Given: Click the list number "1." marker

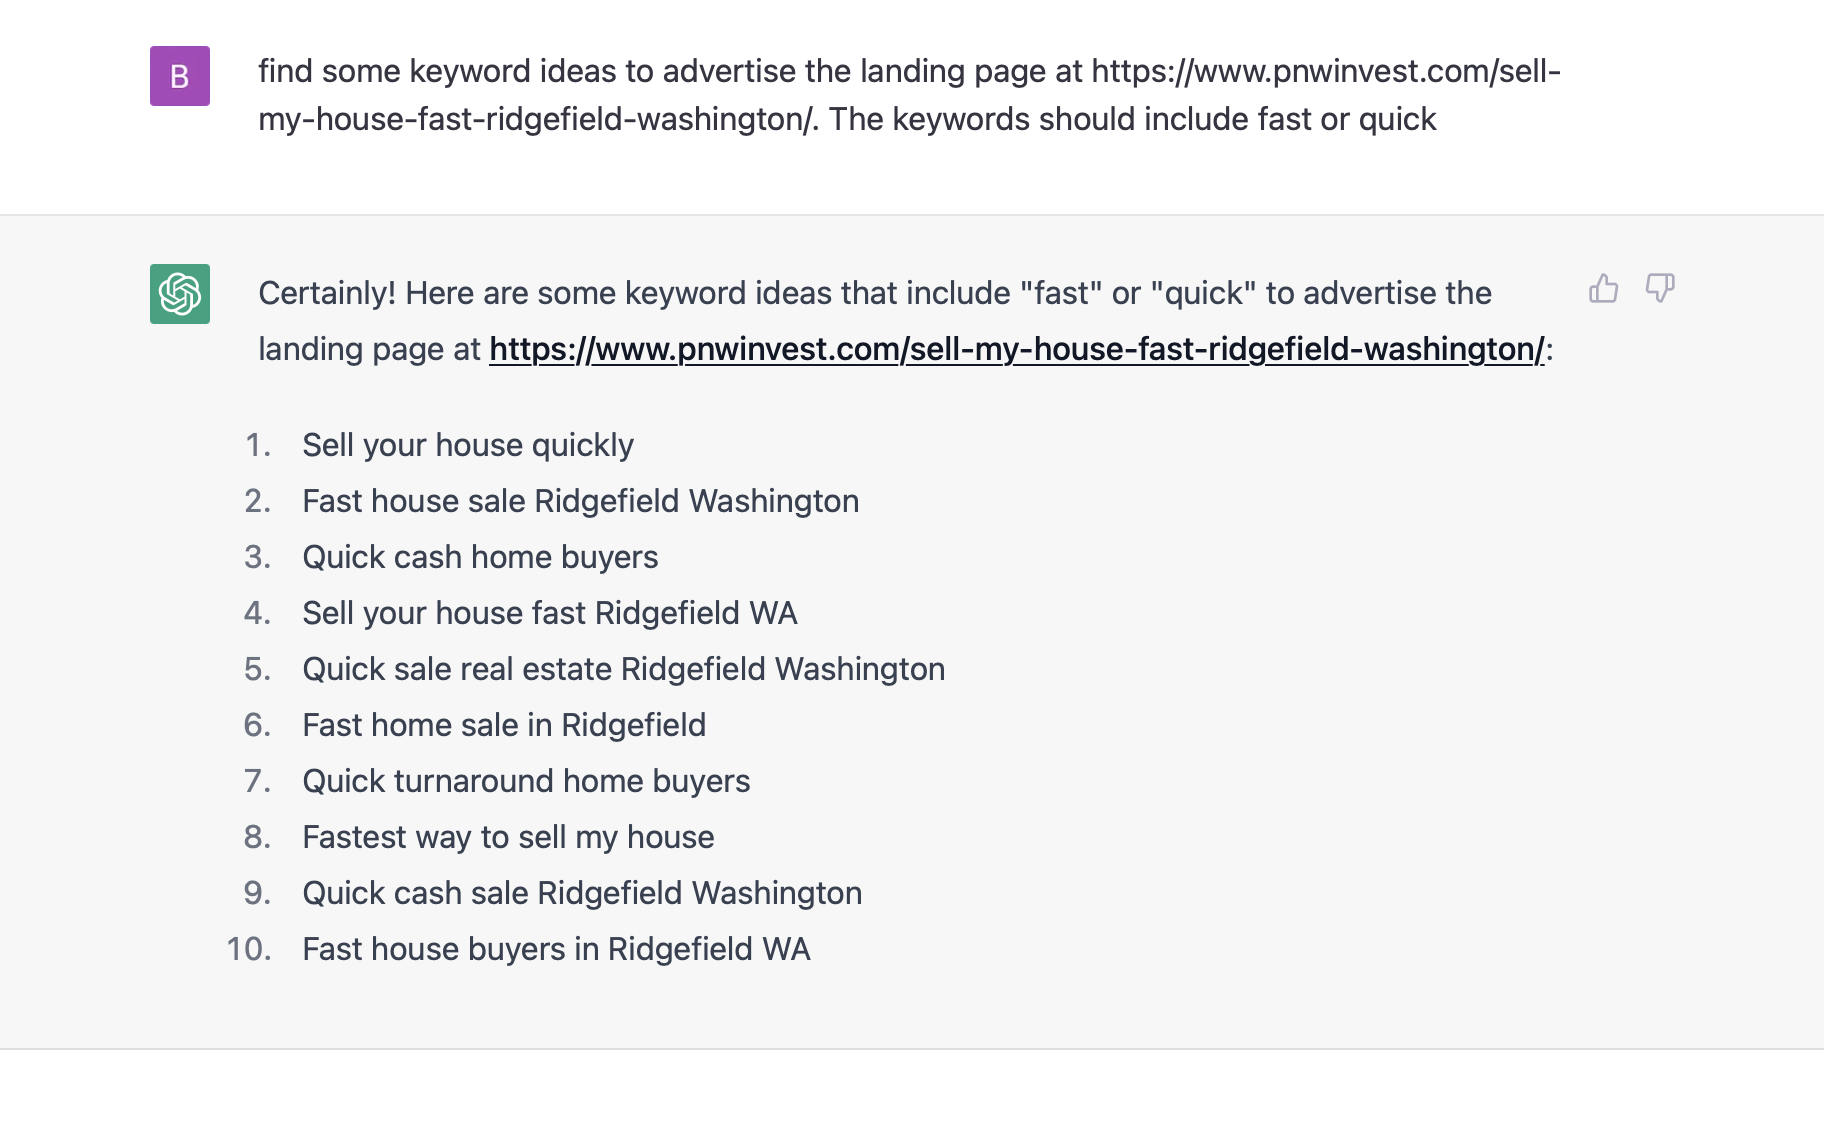Looking at the screenshot, I should click(258, 445).
